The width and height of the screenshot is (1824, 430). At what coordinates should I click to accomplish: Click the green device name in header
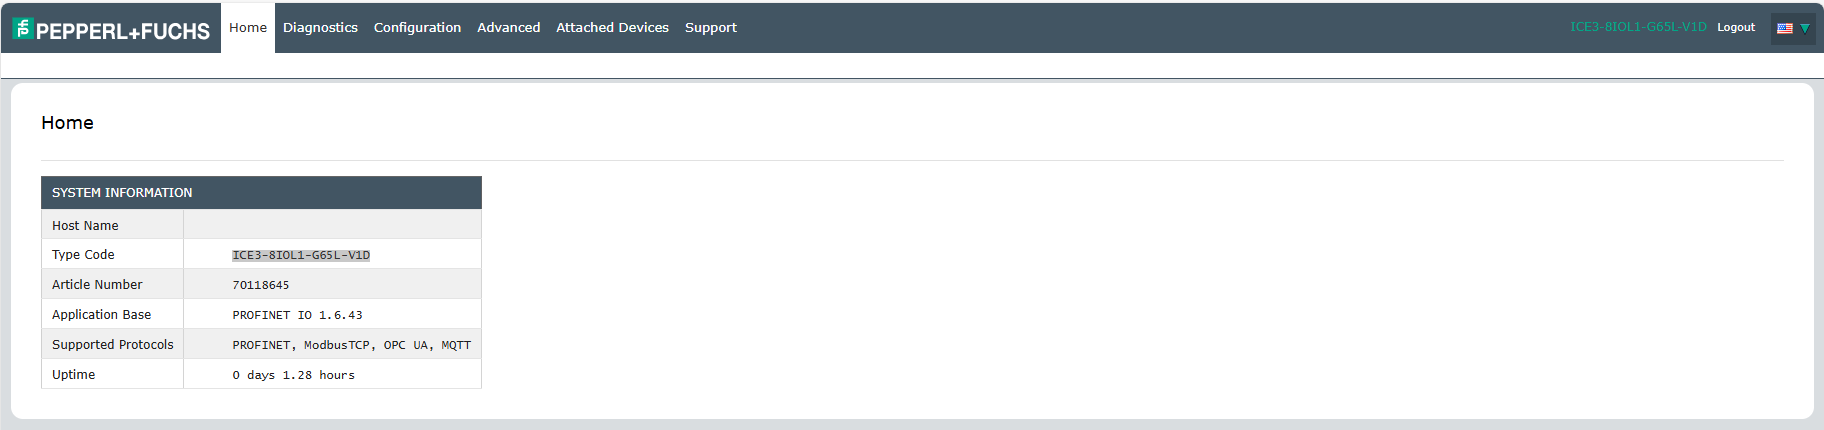click(x=1638, y=27)
